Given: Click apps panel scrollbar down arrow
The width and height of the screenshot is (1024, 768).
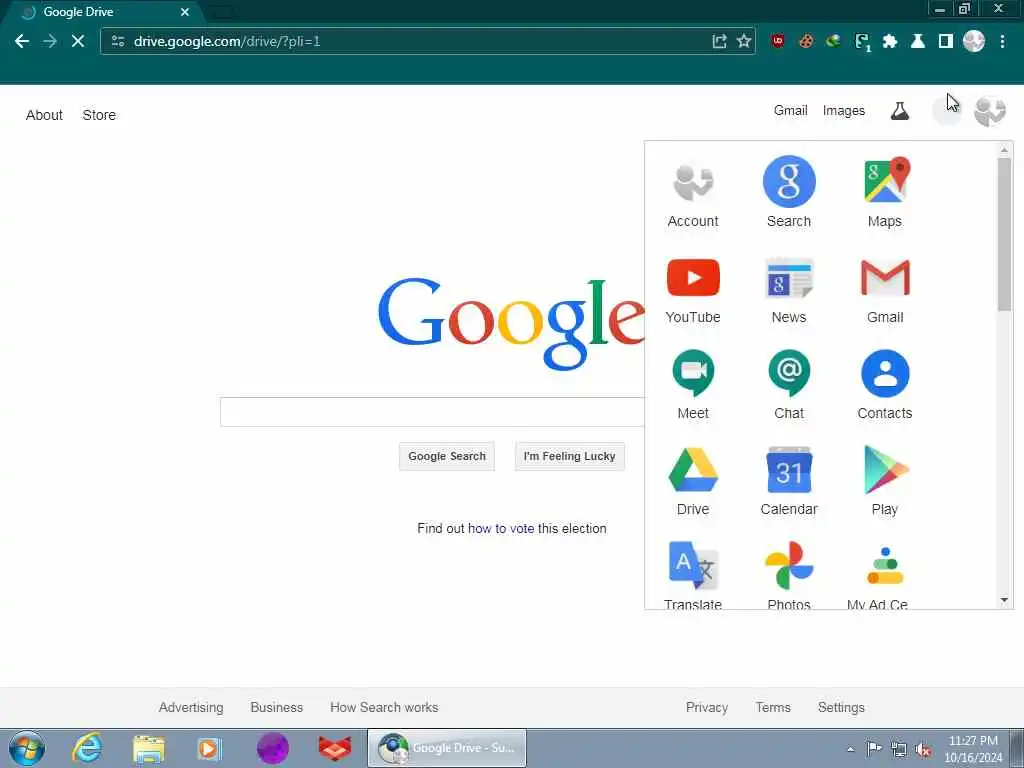Looking at the screenshot, I should pos(1004,600).
